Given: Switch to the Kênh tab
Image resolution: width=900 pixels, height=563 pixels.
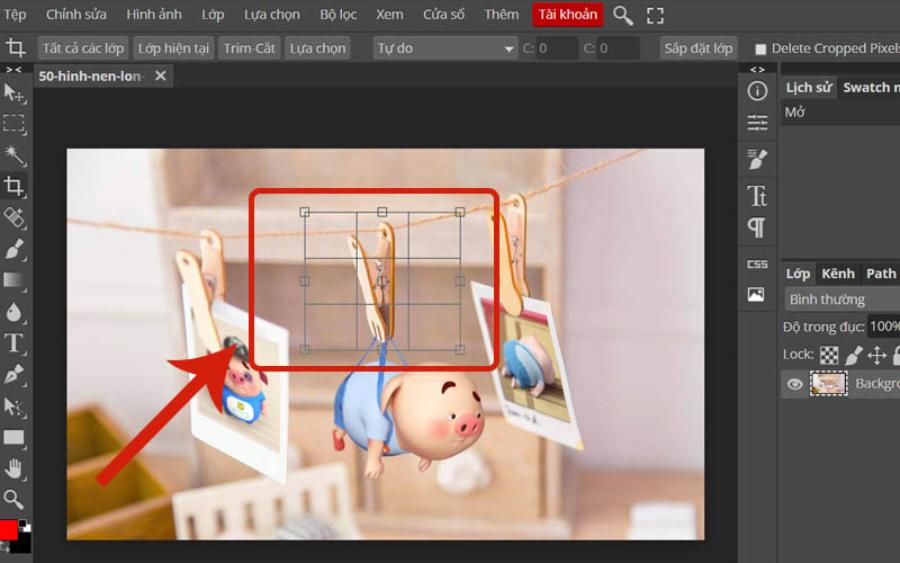Looking at the screenshot, I should [838, 273].
